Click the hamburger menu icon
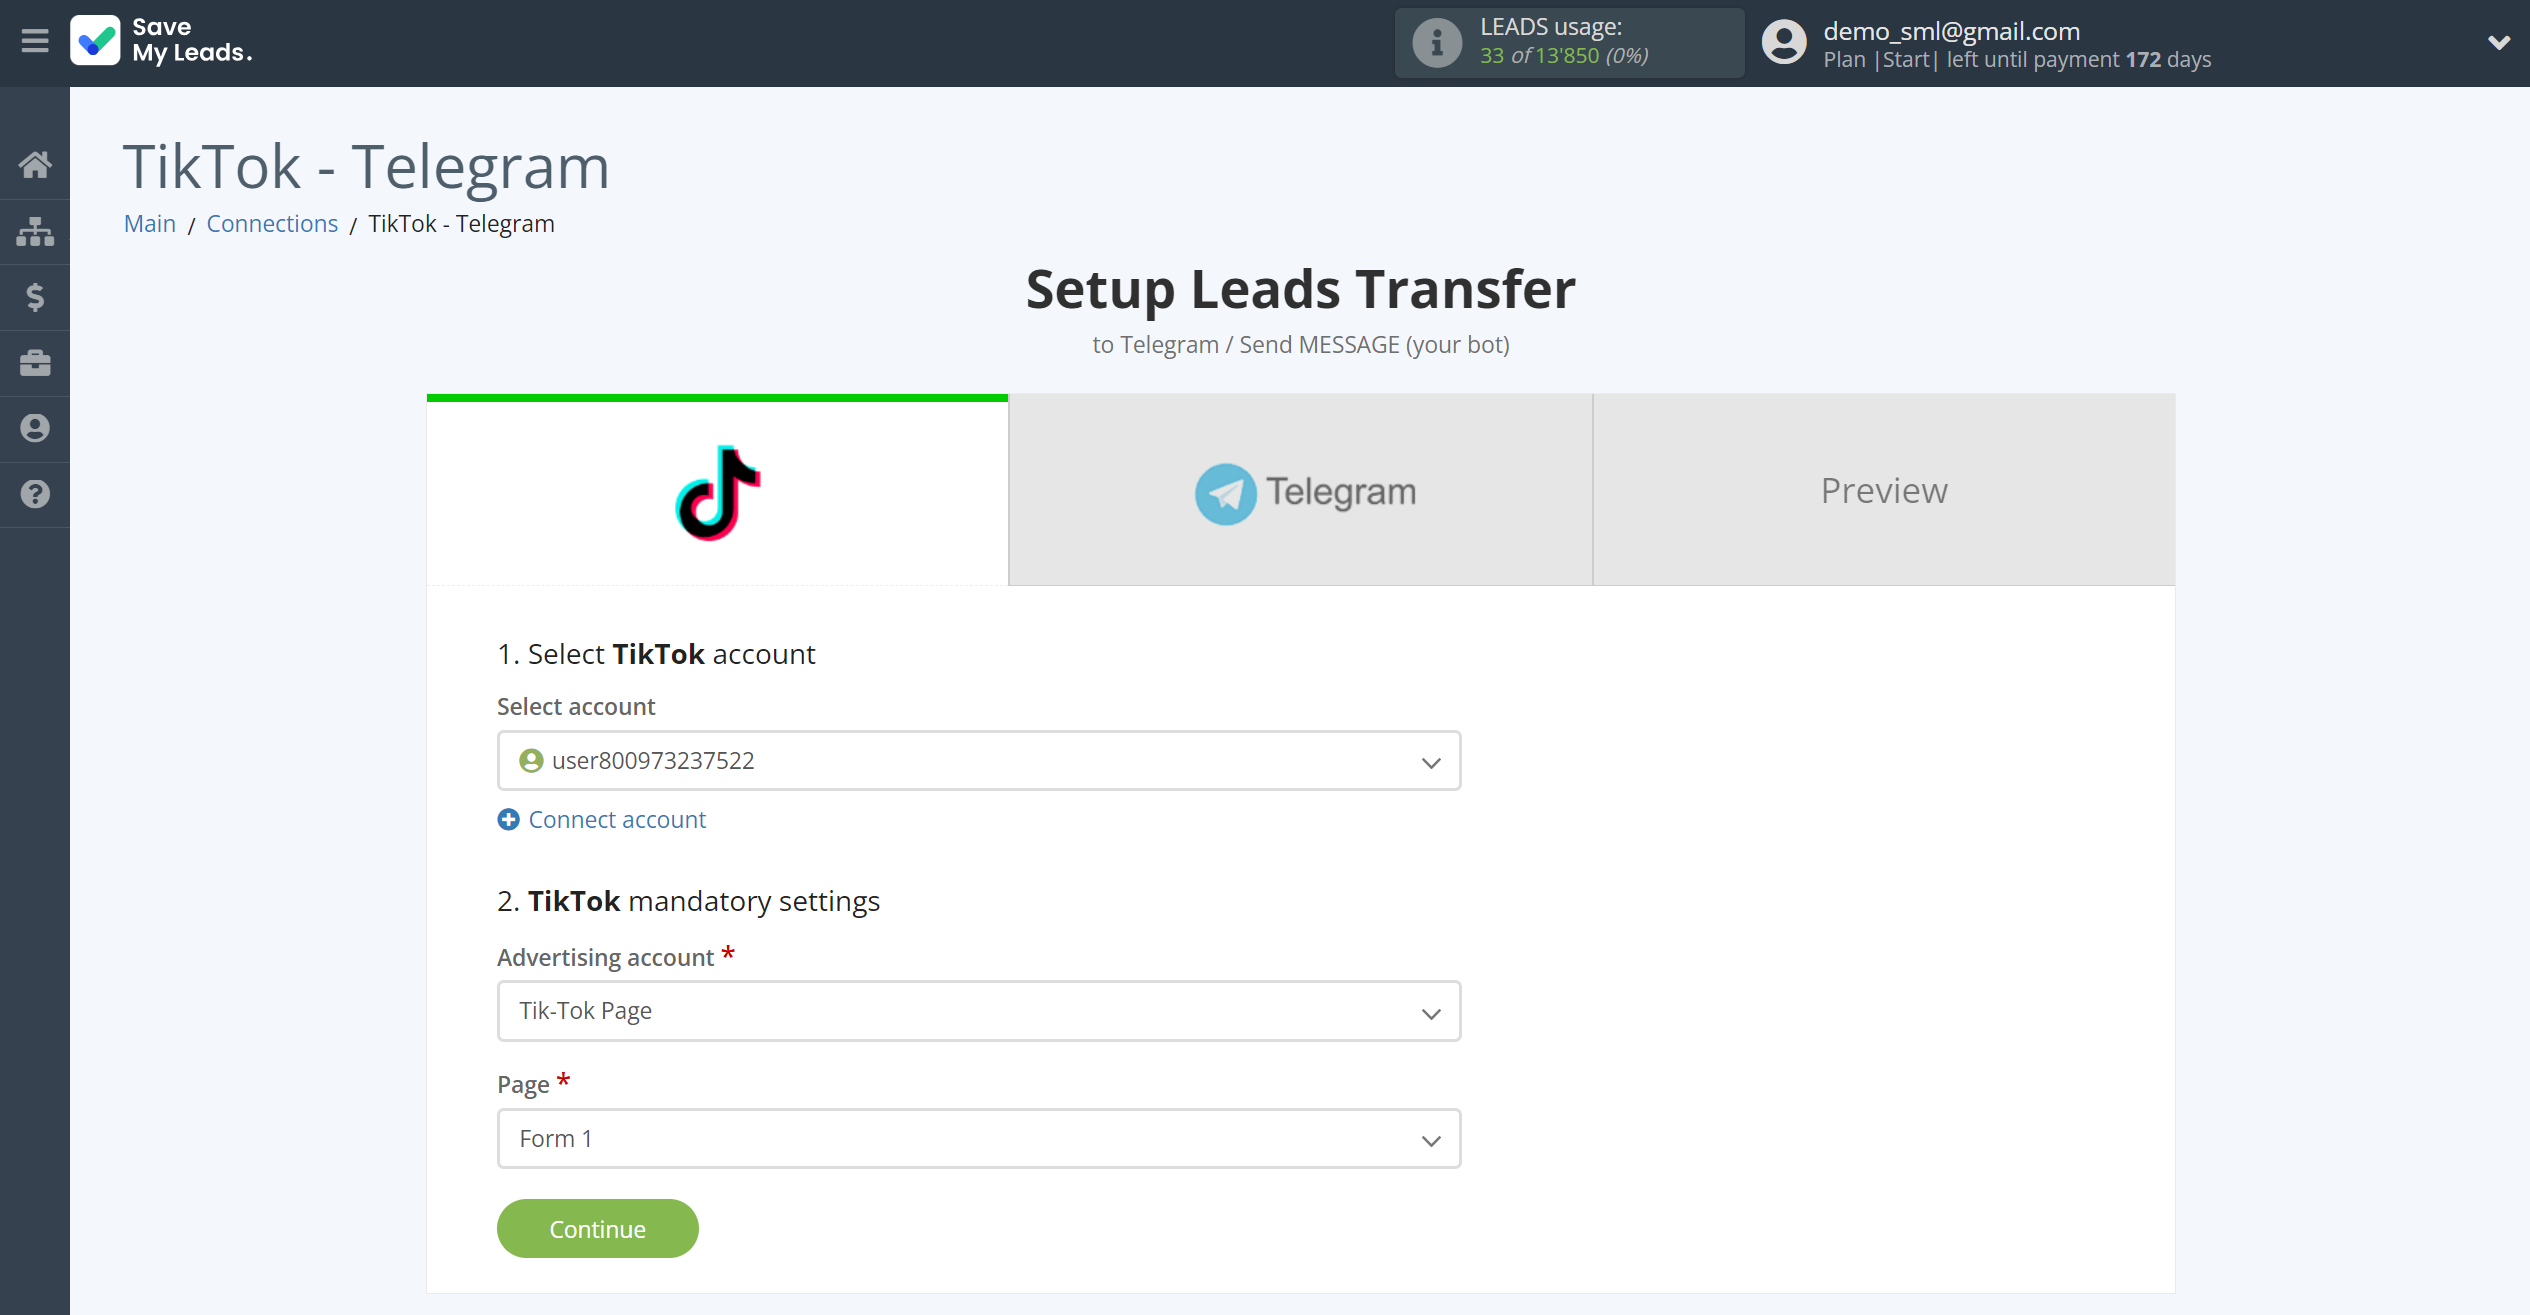 [x=35, y=40]
